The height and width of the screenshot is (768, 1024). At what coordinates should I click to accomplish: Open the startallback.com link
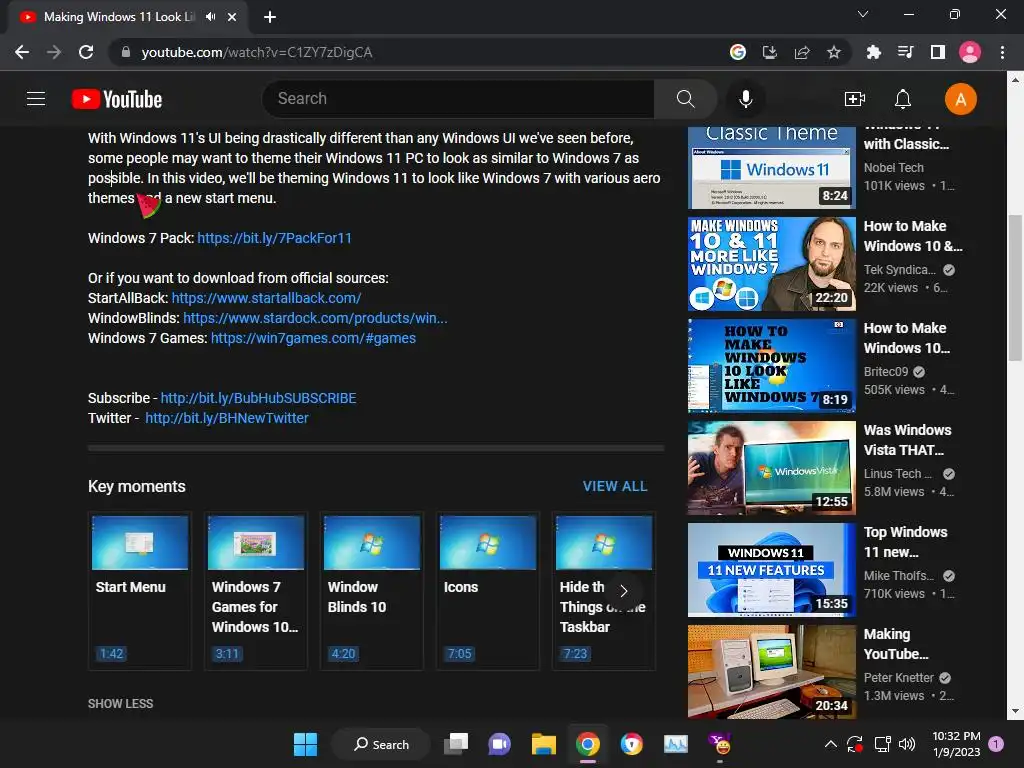(x=266, y=298)
